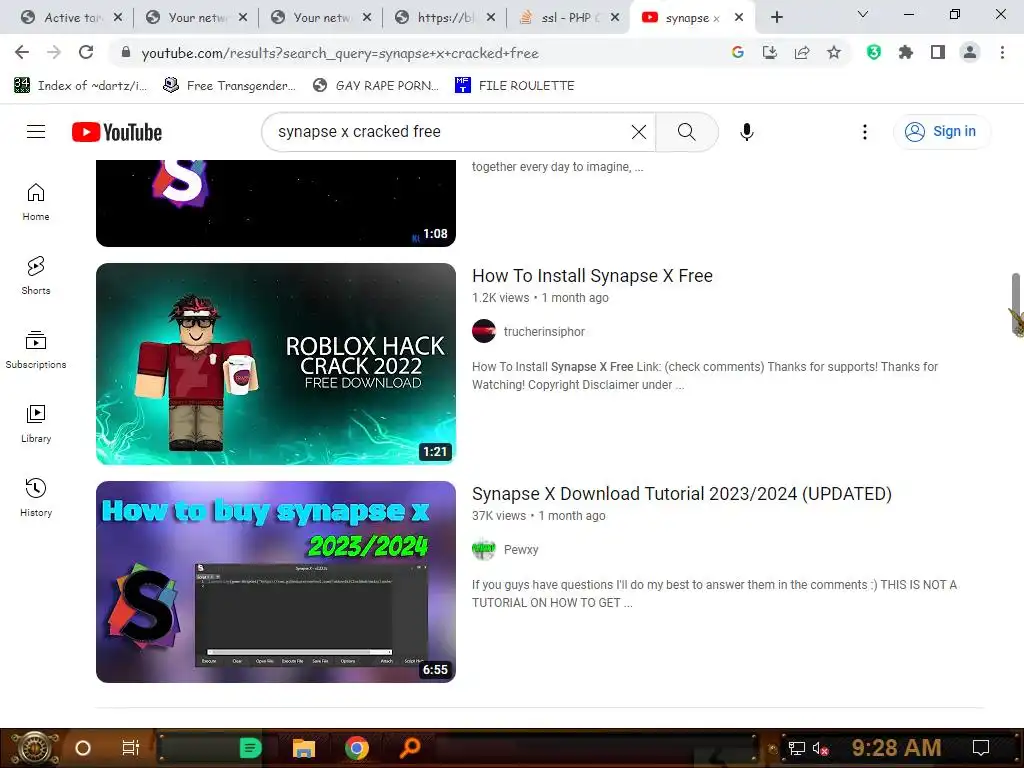The width and height of the screenshot is (1024, 768).
Task: Click the 'How to buy synapse x' thumbnail
Action: tap(276, 582)
